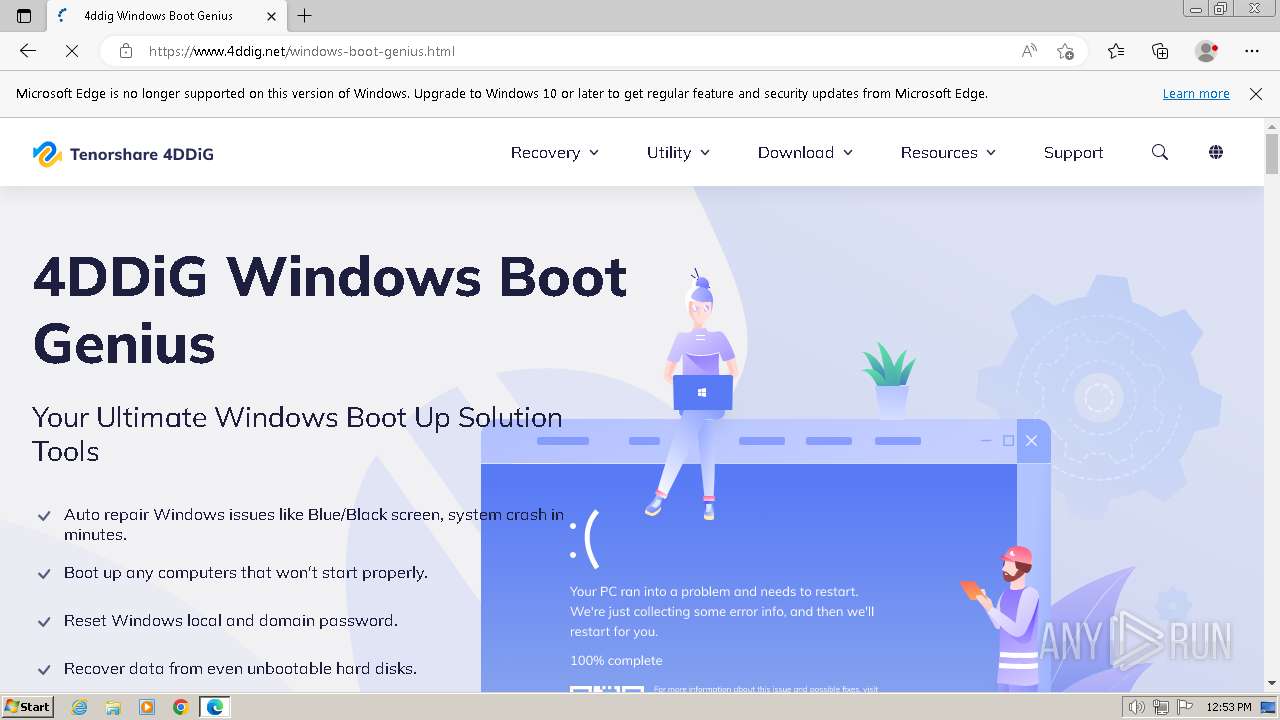1280x720 pixels.
Task: Open the Favorites list icon
Action: (1116, 51)
